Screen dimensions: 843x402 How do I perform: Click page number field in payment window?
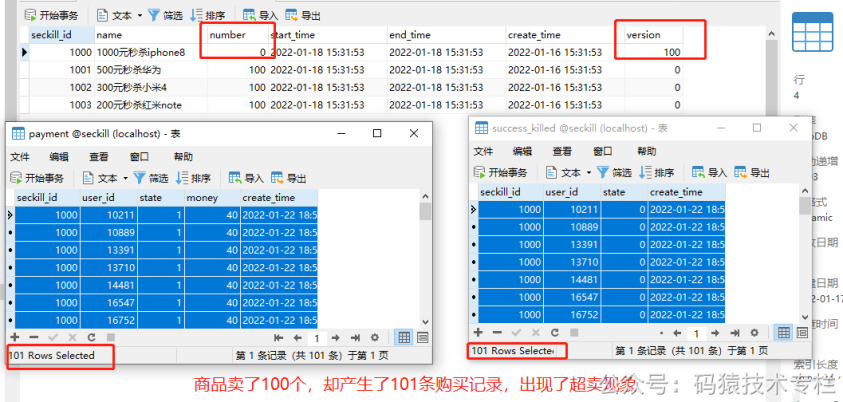pos(317,338)
